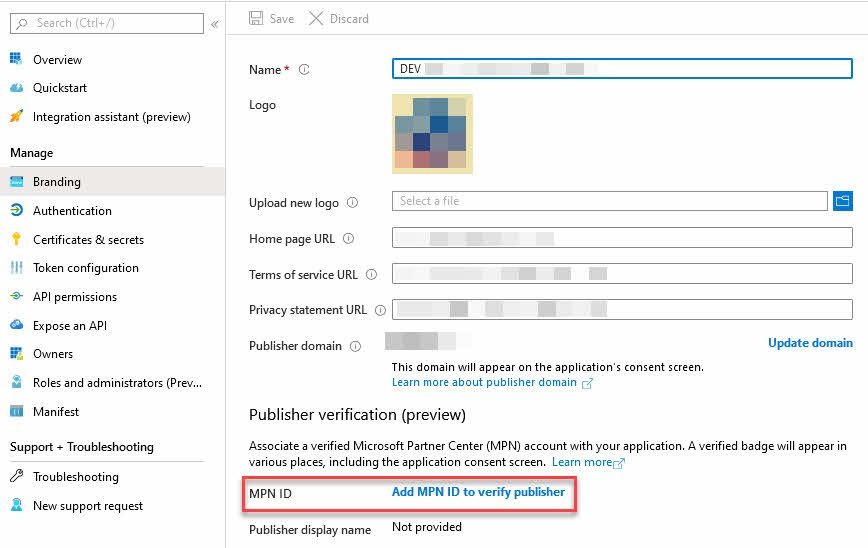868x548 pixels.
Task: Click the Authentication icon
Action: point(17,210)
